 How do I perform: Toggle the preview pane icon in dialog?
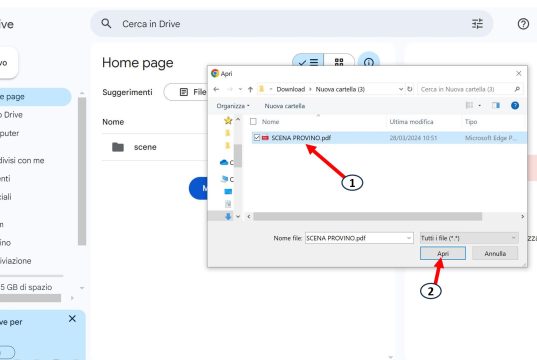click(496, 105)
